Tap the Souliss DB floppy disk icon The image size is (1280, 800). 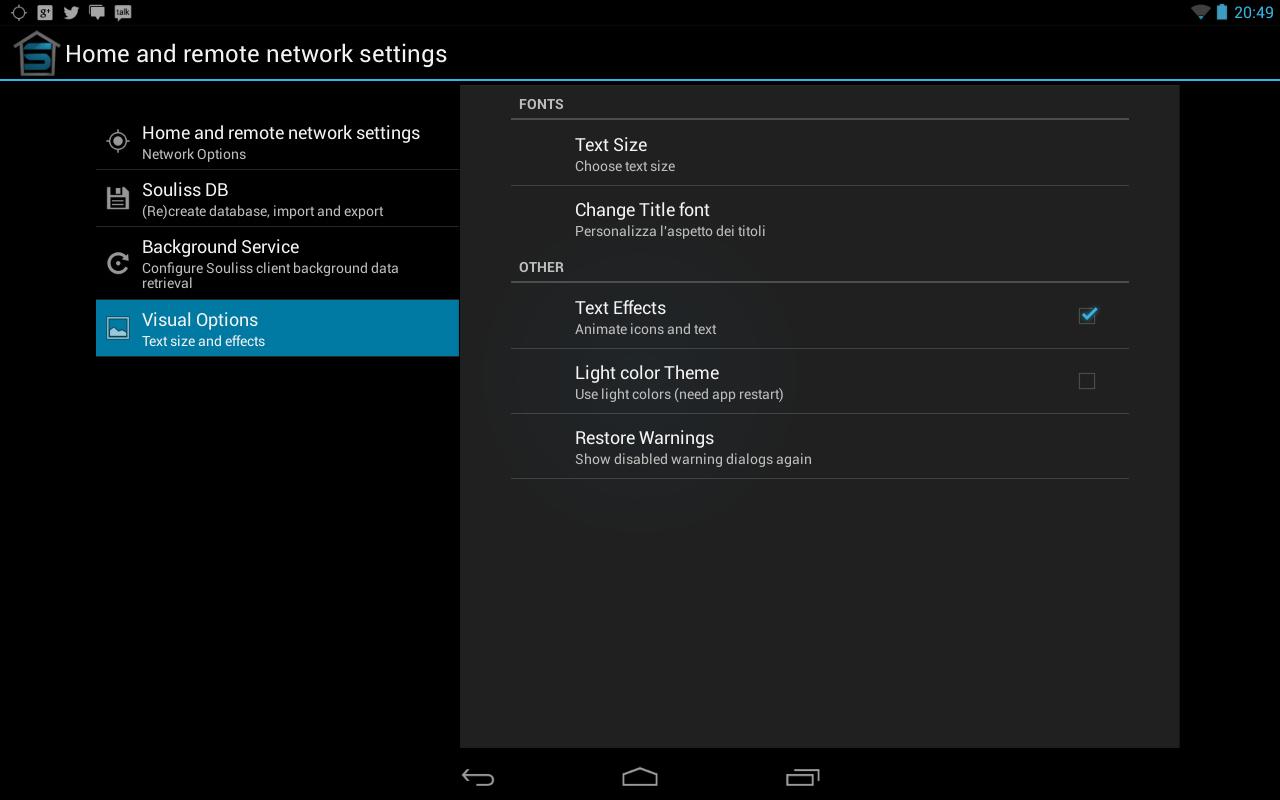118,198
